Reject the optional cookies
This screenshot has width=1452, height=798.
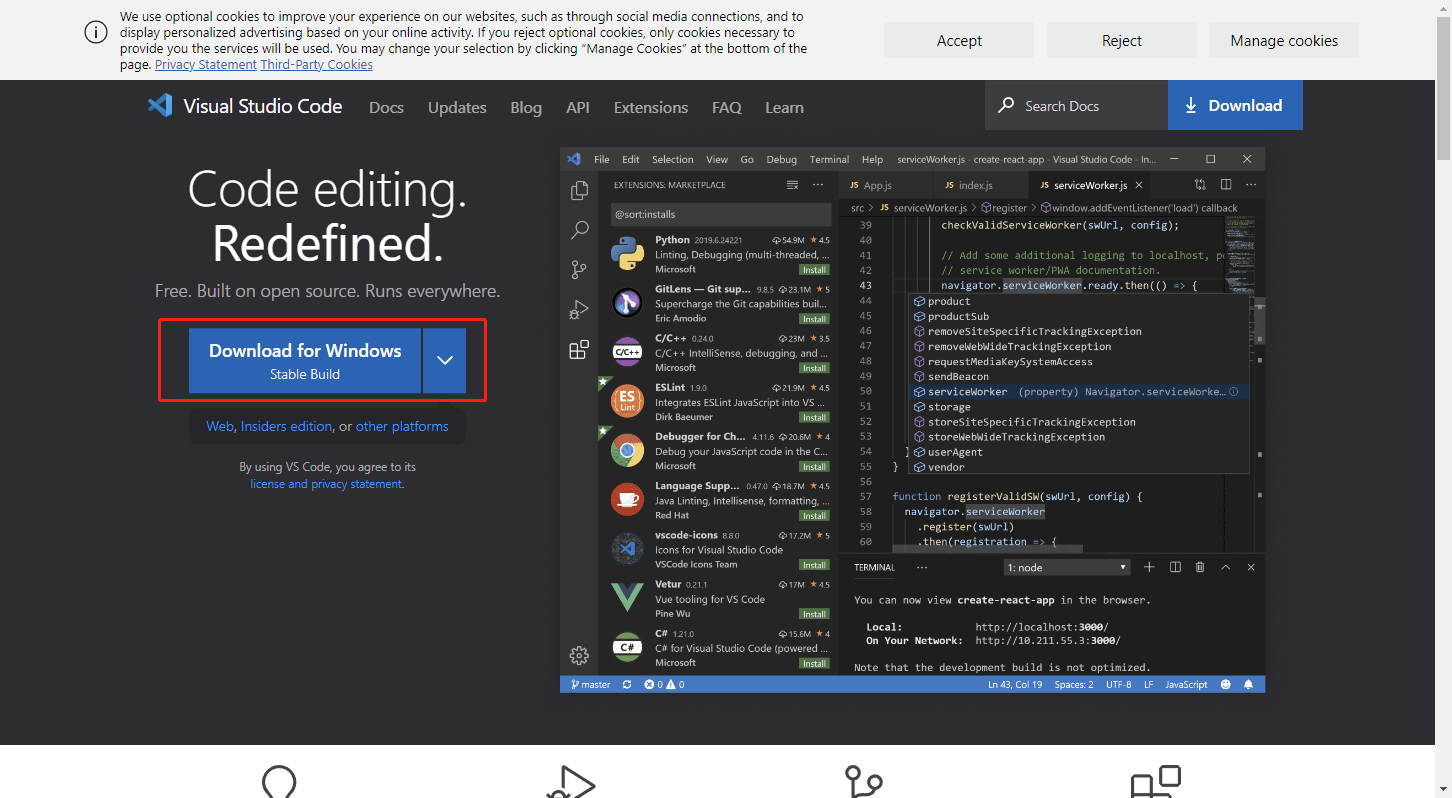pos(1121,40)
